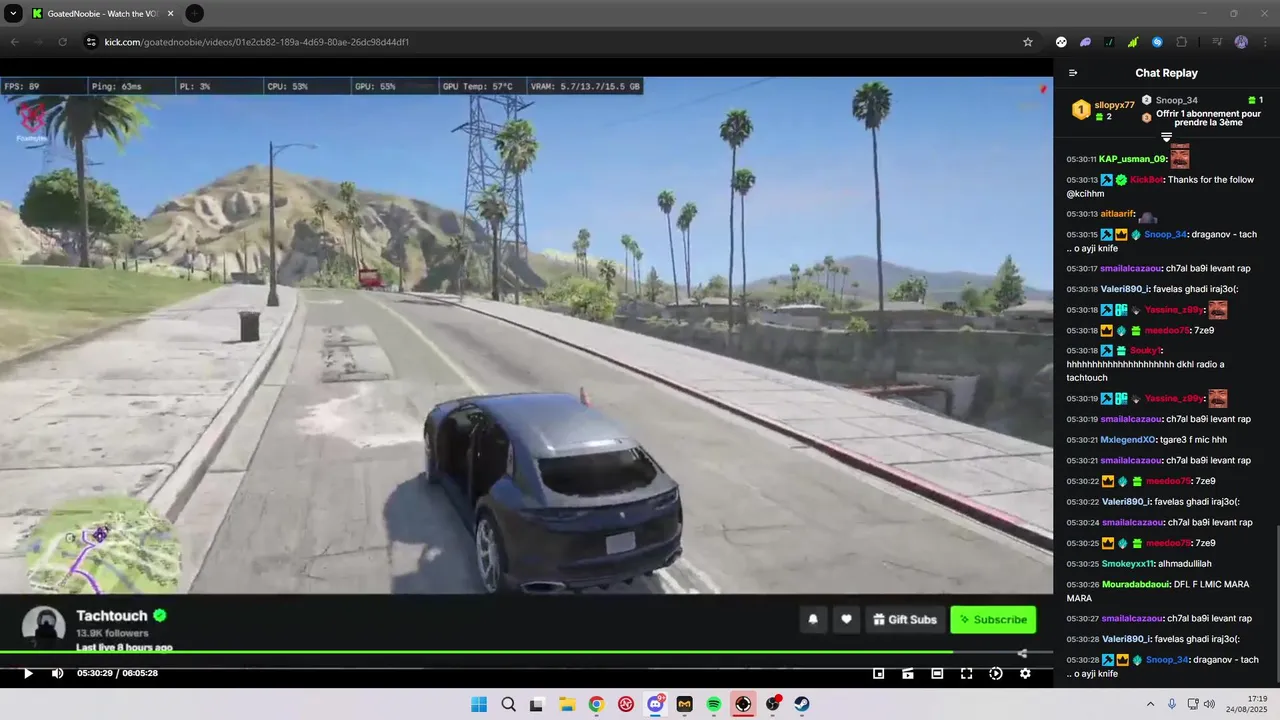Open a new browser tab
The width and height of the screenshot is (1280, 720).
click(x=194, y=13)
